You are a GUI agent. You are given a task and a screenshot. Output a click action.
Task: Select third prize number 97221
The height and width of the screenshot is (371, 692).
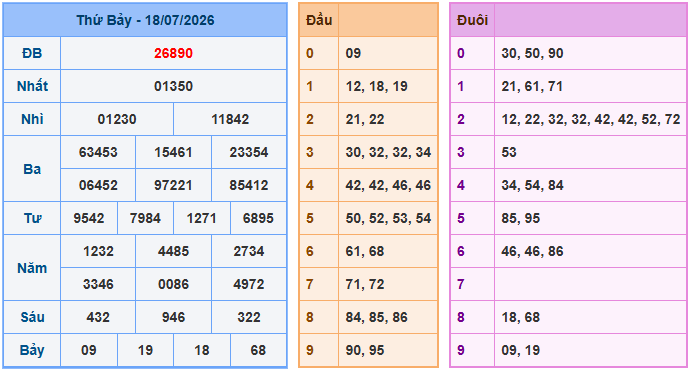tap(173, 185)
